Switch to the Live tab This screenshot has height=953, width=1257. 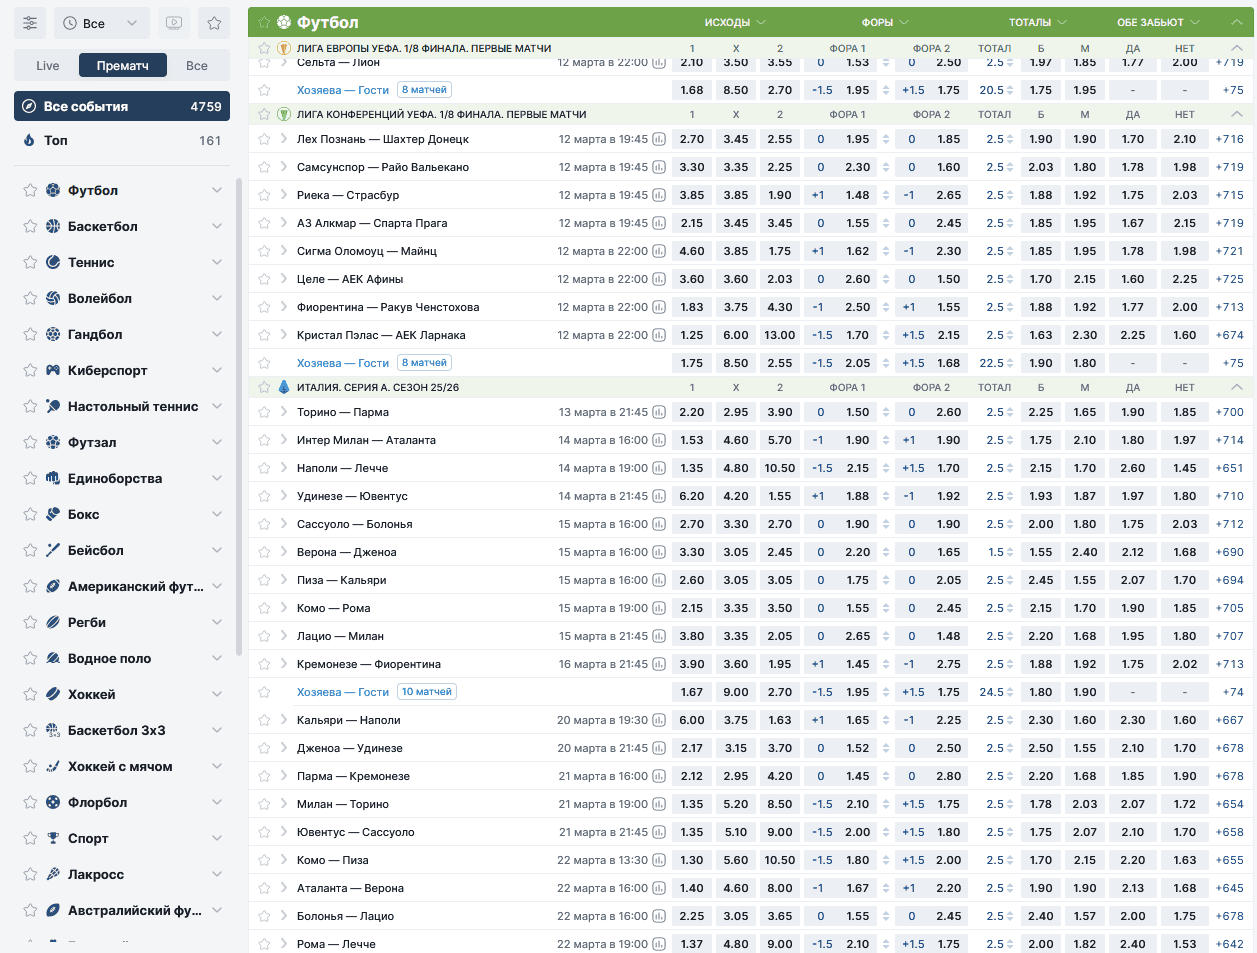48,65
